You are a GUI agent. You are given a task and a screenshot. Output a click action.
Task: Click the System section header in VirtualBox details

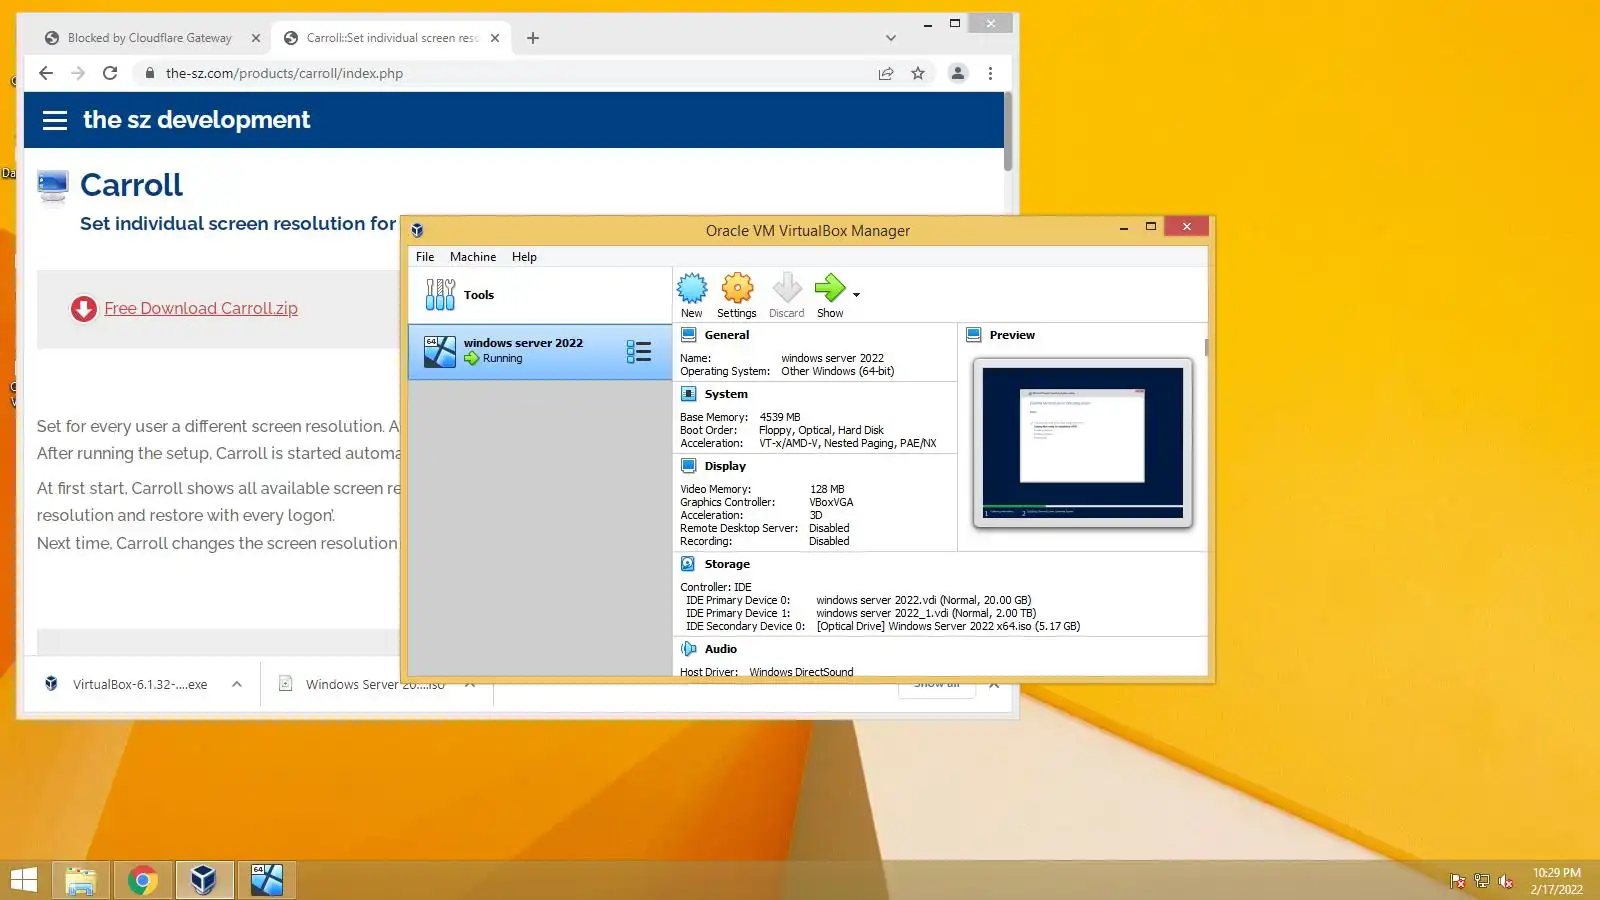click(726, 394)
